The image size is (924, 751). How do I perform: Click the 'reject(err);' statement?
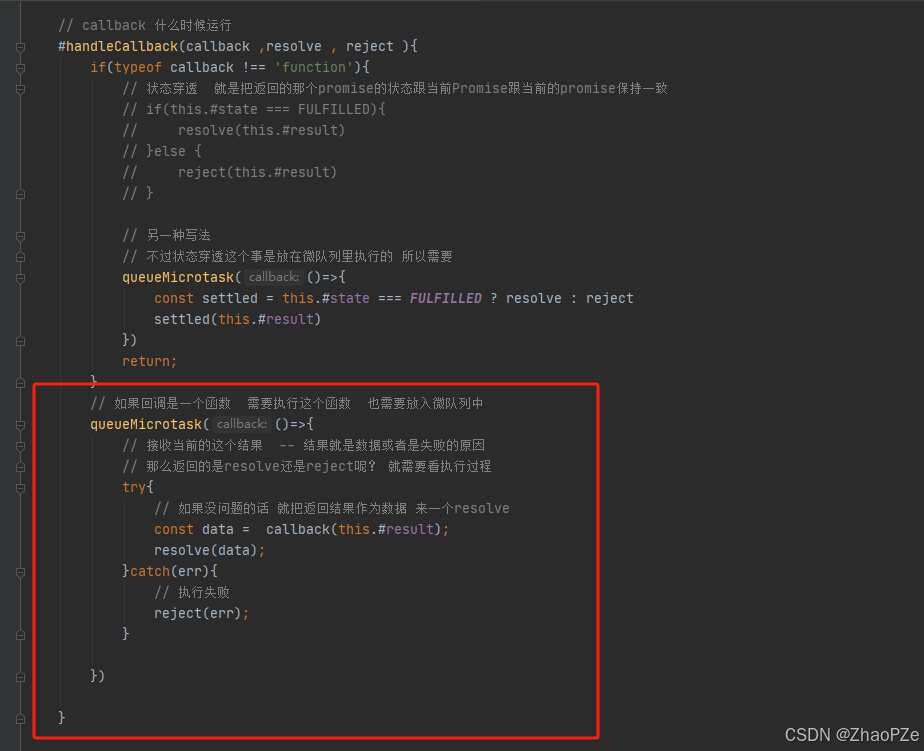click(202, 614)
